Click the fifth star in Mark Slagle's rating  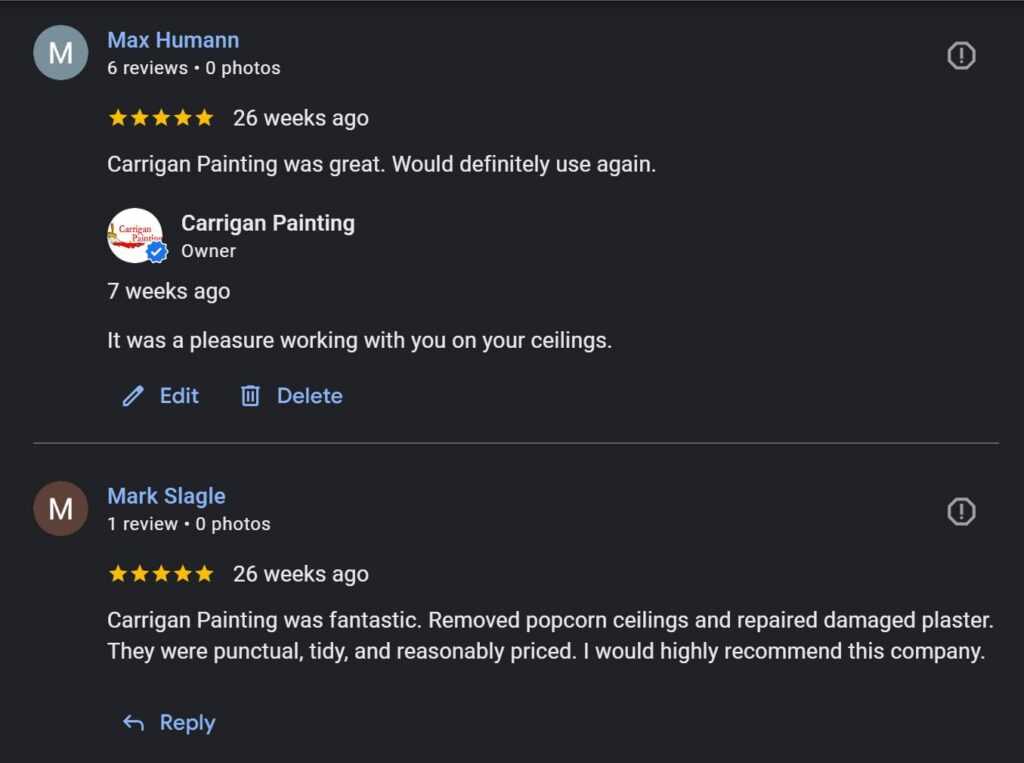(205, 574)
